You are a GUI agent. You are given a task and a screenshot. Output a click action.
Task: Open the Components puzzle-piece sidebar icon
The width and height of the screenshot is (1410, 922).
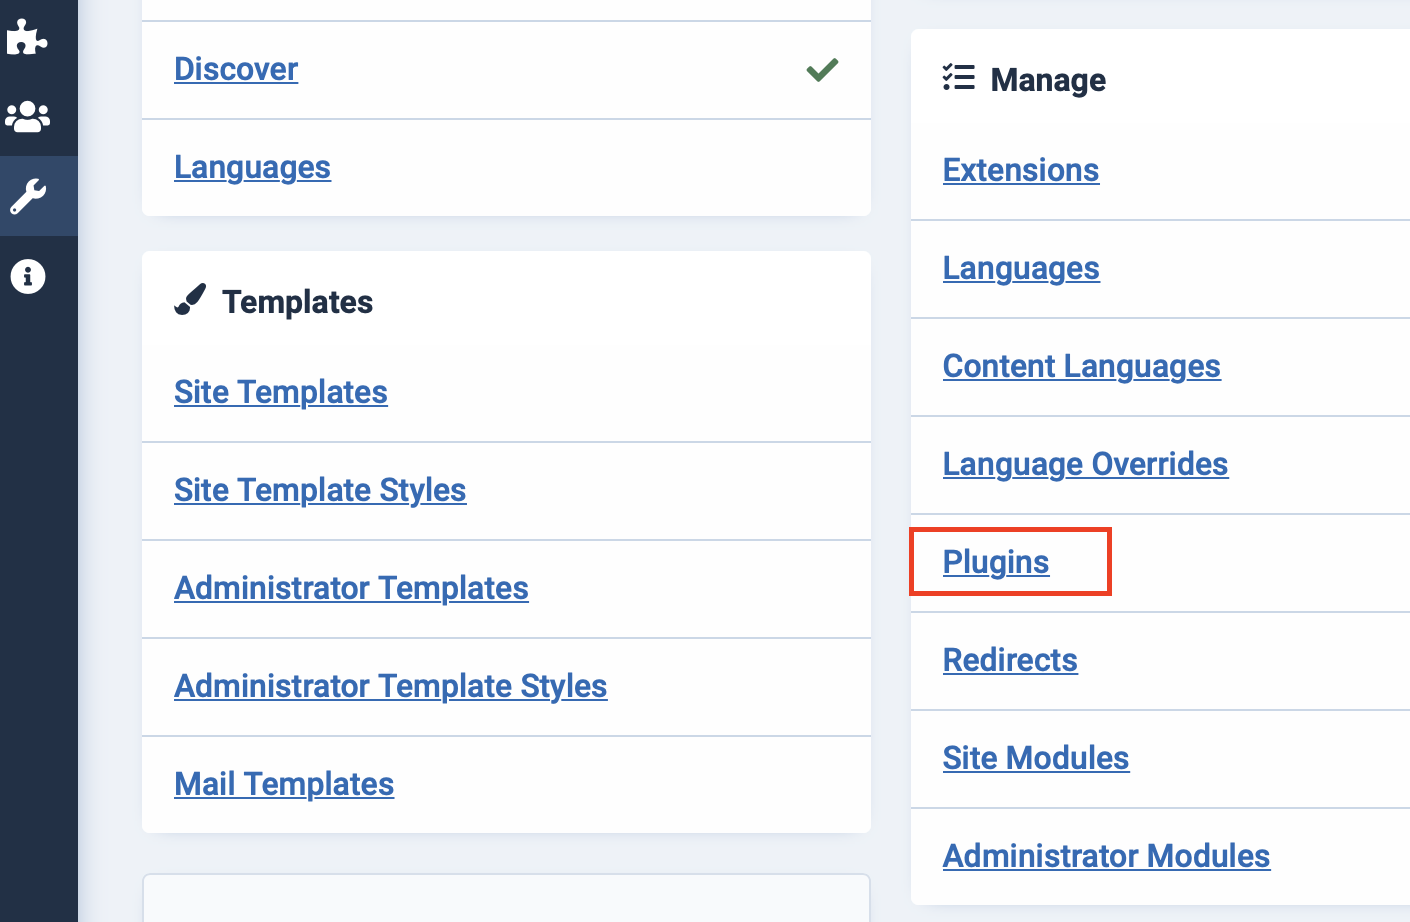27,38
